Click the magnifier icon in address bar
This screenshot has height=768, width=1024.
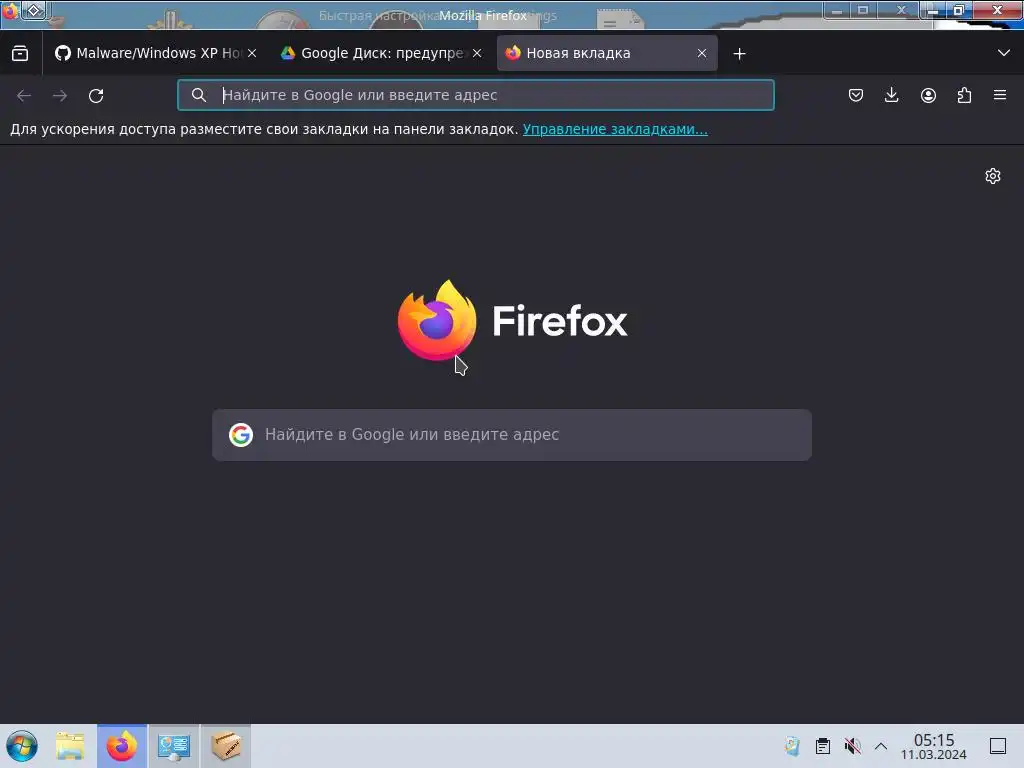(x=199, y=95)
